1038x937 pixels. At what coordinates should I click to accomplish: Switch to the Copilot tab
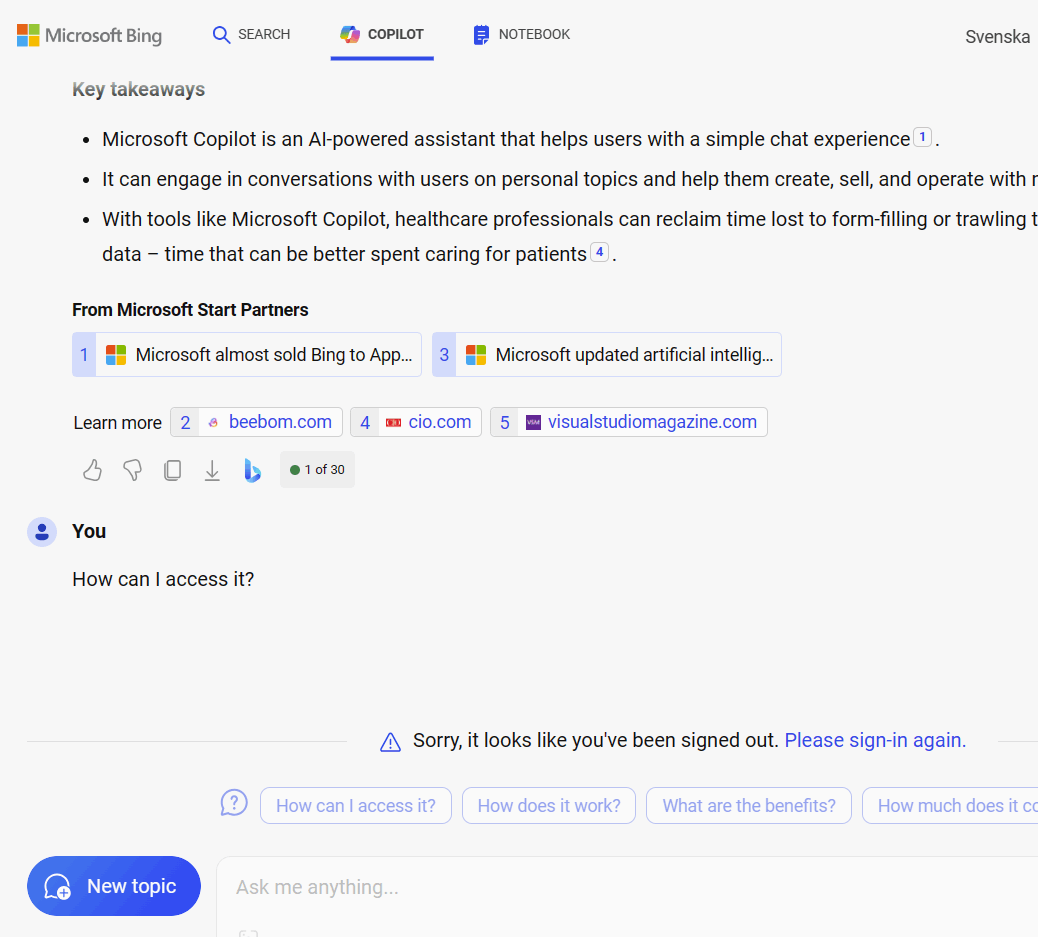[x=382, y=34]
